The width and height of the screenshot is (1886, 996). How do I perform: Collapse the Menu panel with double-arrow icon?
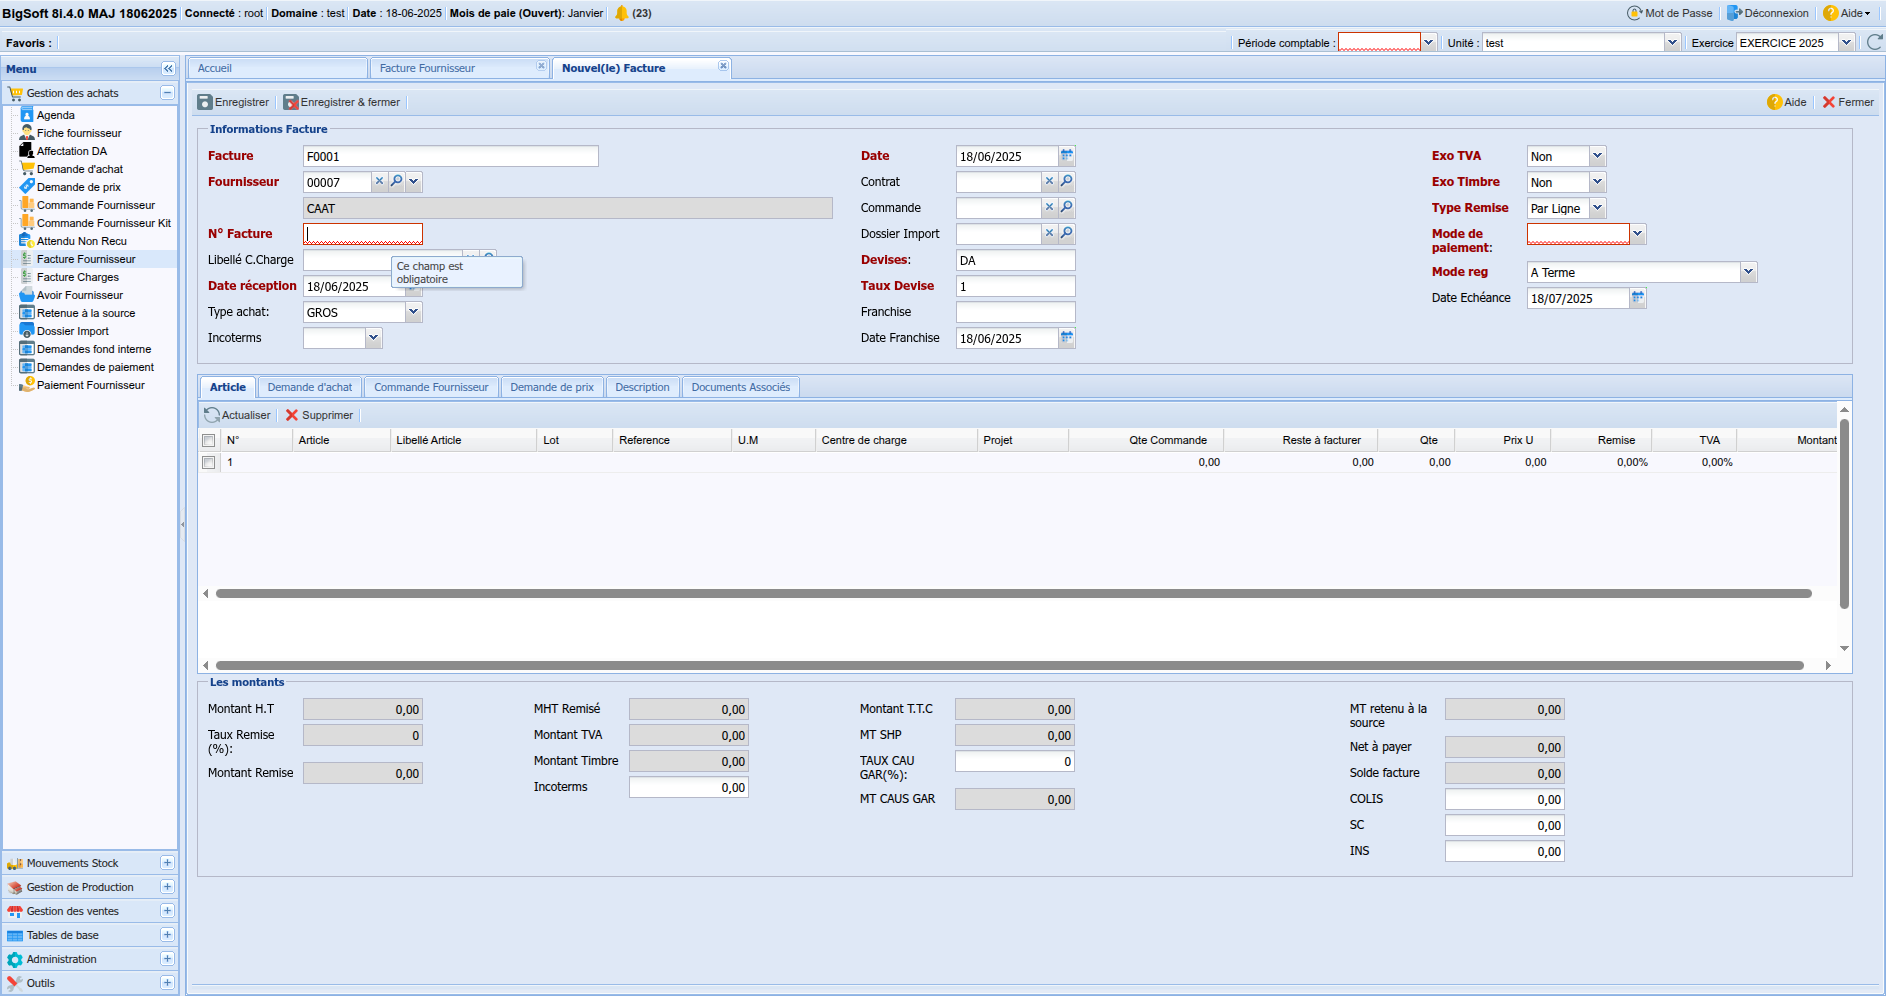click(x=168, y=69)
